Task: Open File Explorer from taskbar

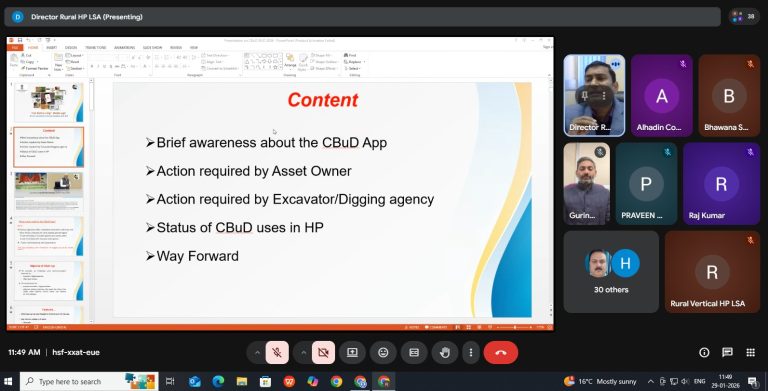Action: coord(242,381)
